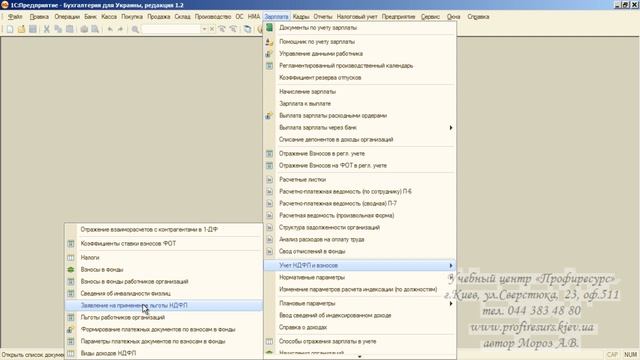Open the Производство menu
The image size is (640, 360).
213,17
